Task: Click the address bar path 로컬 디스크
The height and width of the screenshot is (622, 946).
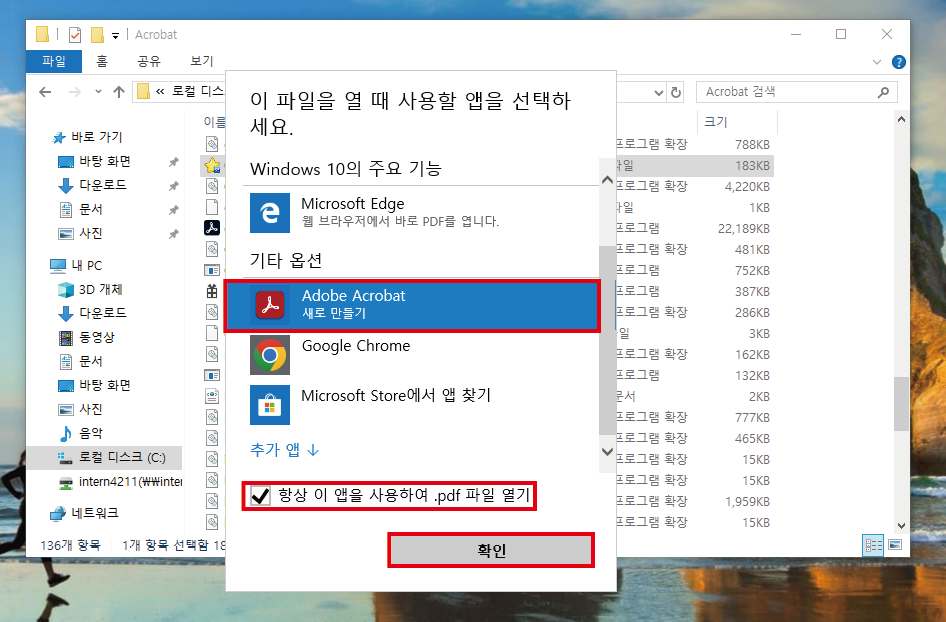Action: pos(197,92)
